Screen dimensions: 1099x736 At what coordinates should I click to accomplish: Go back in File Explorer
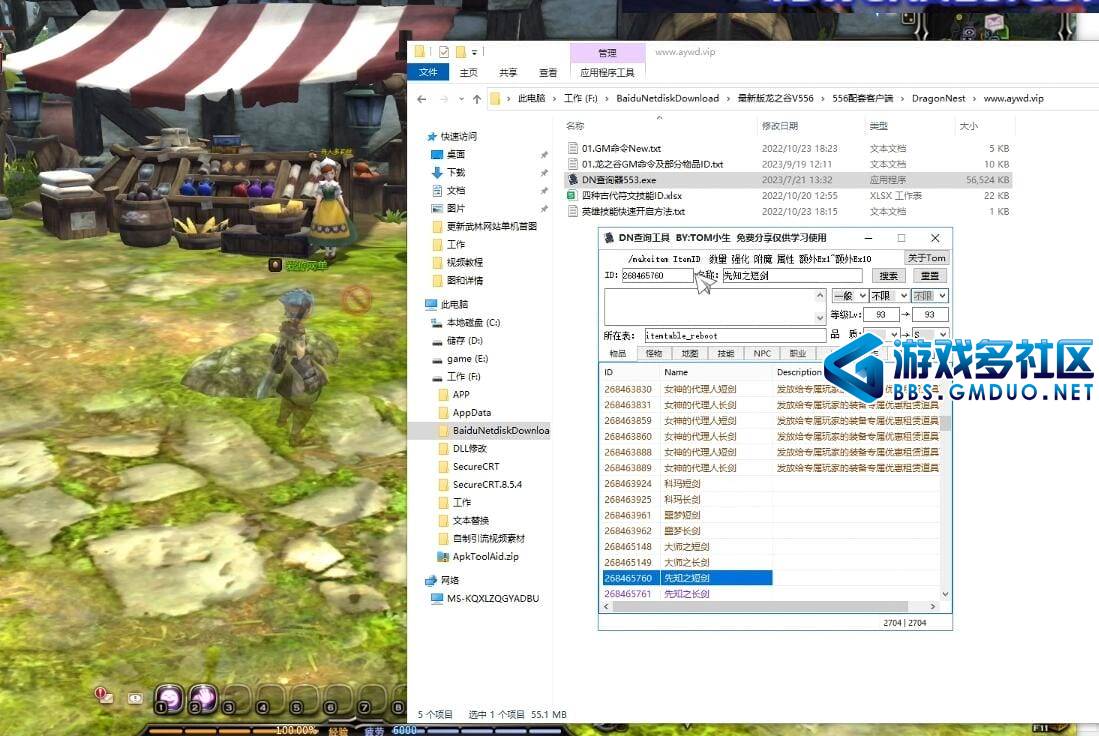point(421,99)
